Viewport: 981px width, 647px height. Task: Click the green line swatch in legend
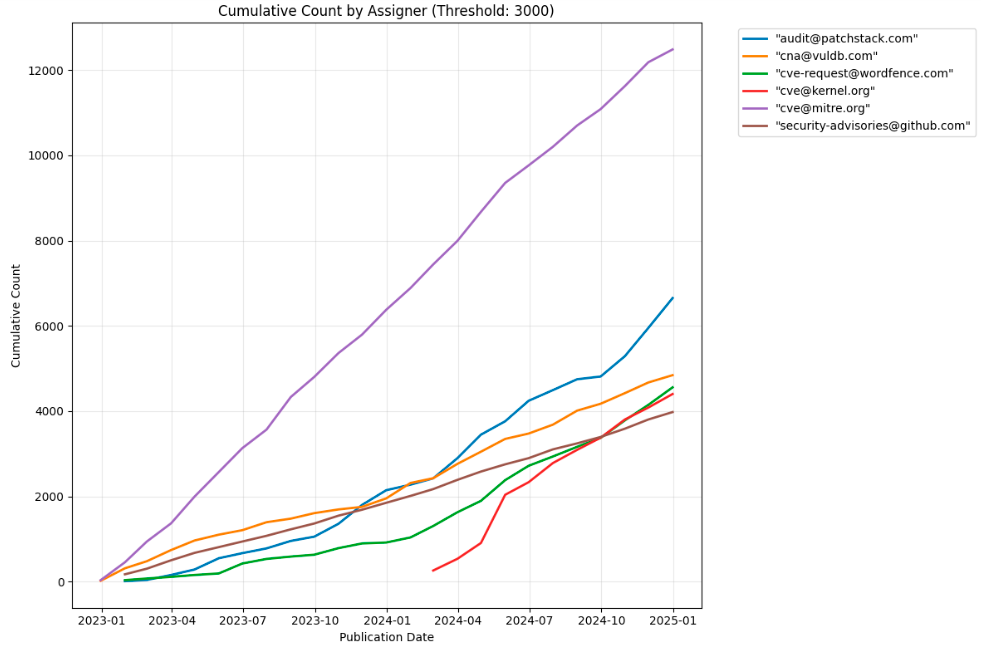coord(755,74)
